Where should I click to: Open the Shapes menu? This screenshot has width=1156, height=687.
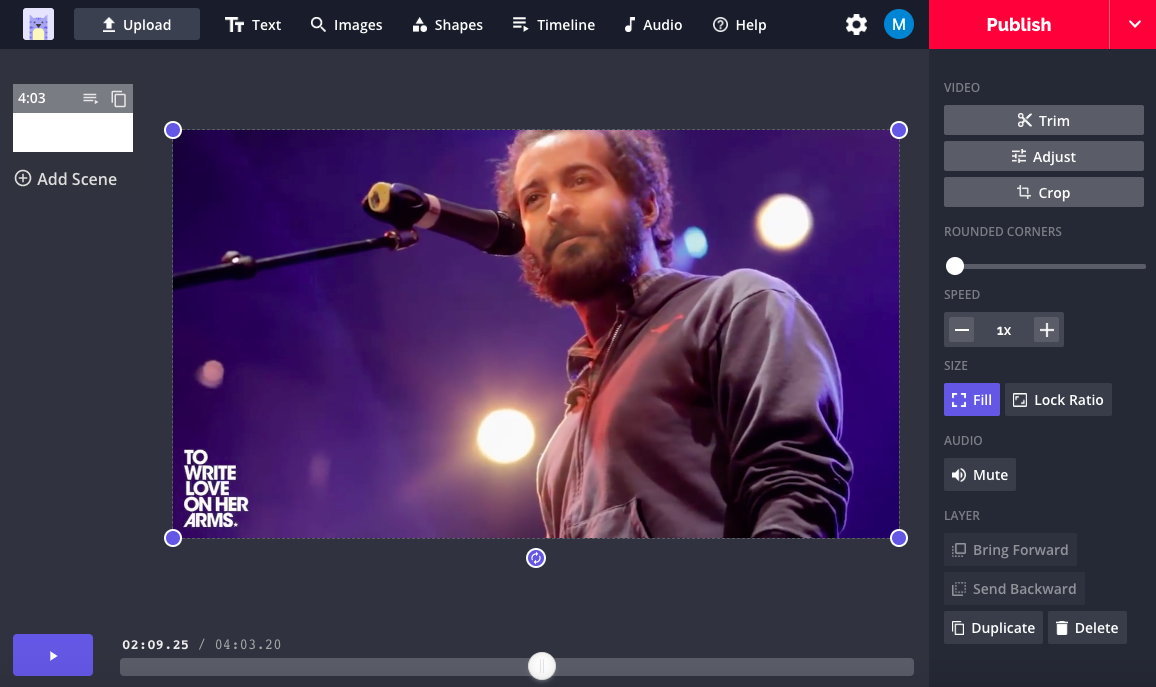(x=447, y=25)
